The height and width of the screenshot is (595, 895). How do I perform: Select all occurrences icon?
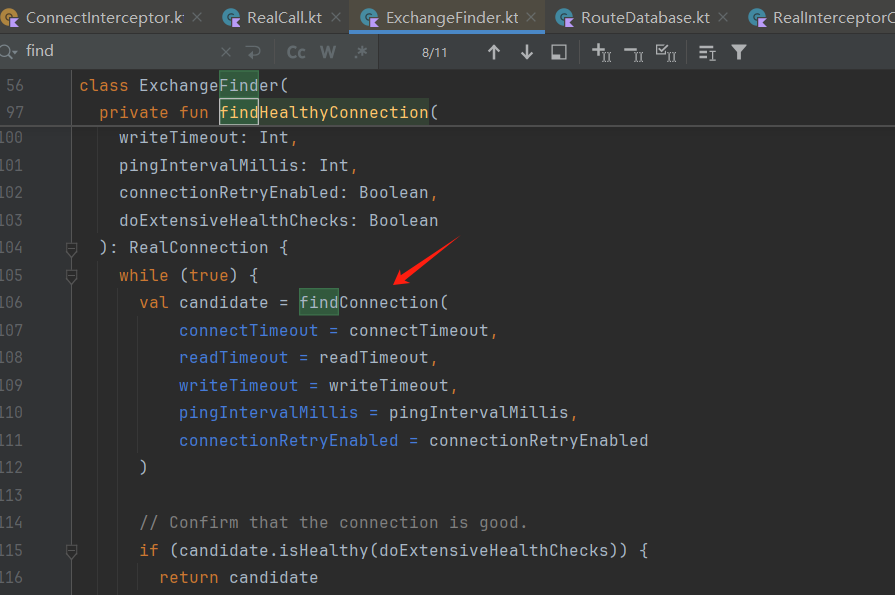click(666, 53)
